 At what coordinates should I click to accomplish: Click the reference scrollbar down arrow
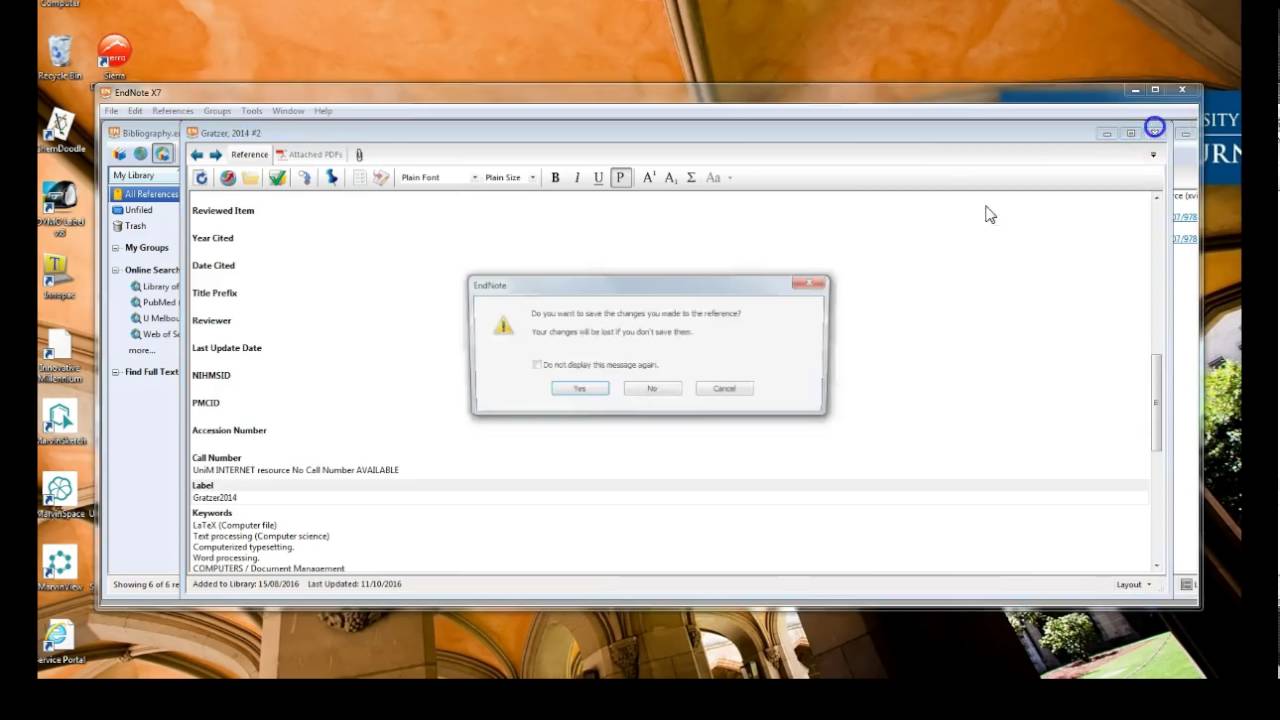(1157, 566)
